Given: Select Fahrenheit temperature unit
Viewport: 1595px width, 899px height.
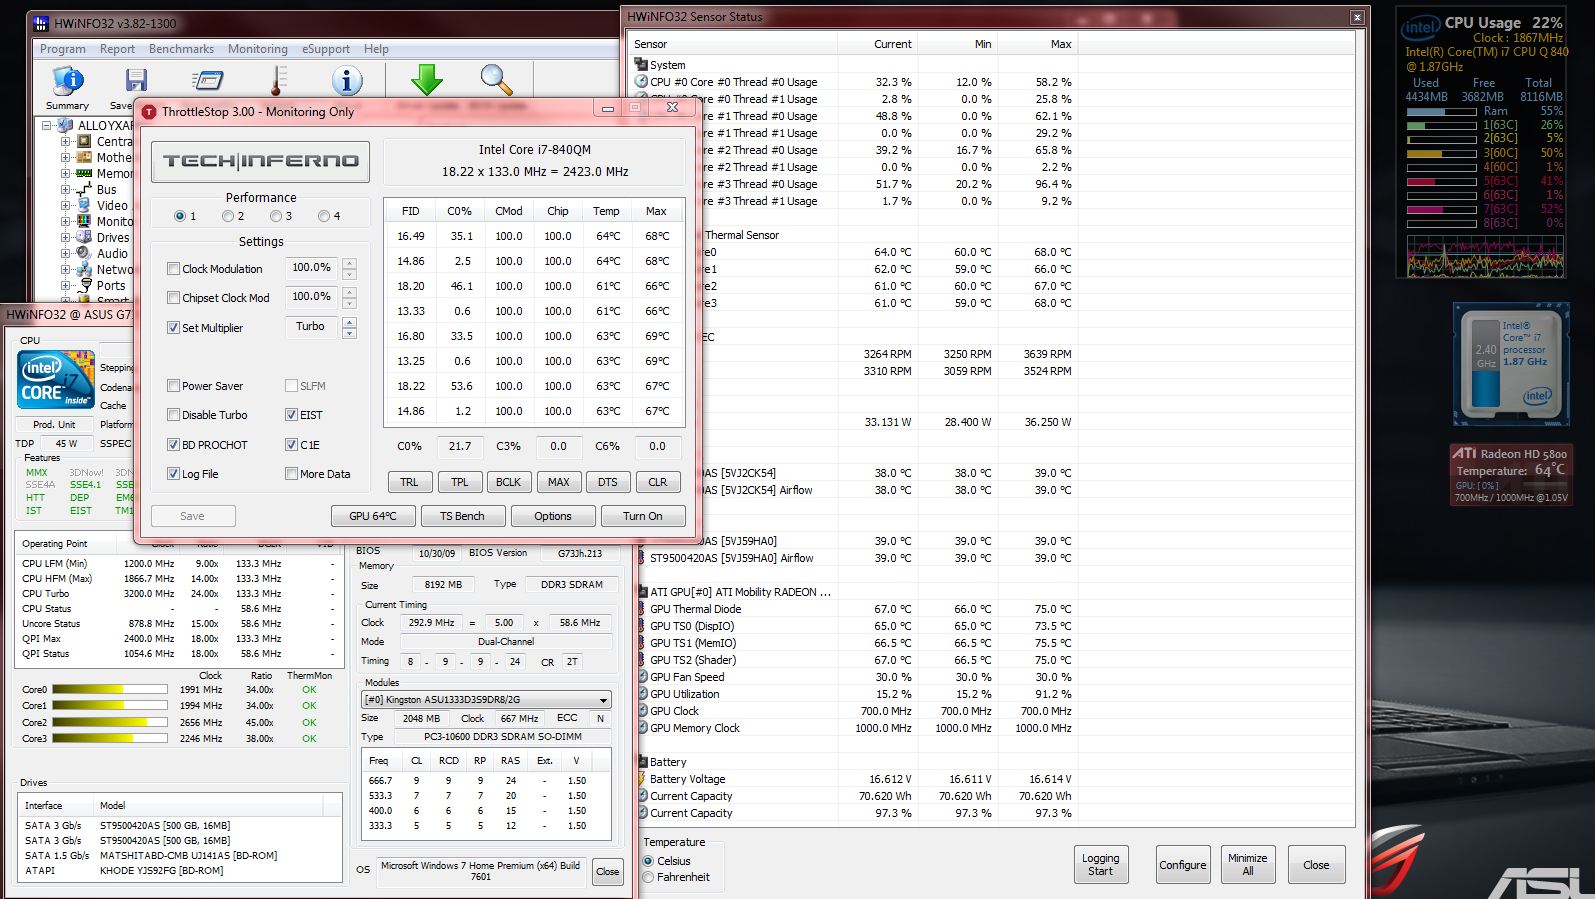Looking at the screenshot, I should [648, 877].
